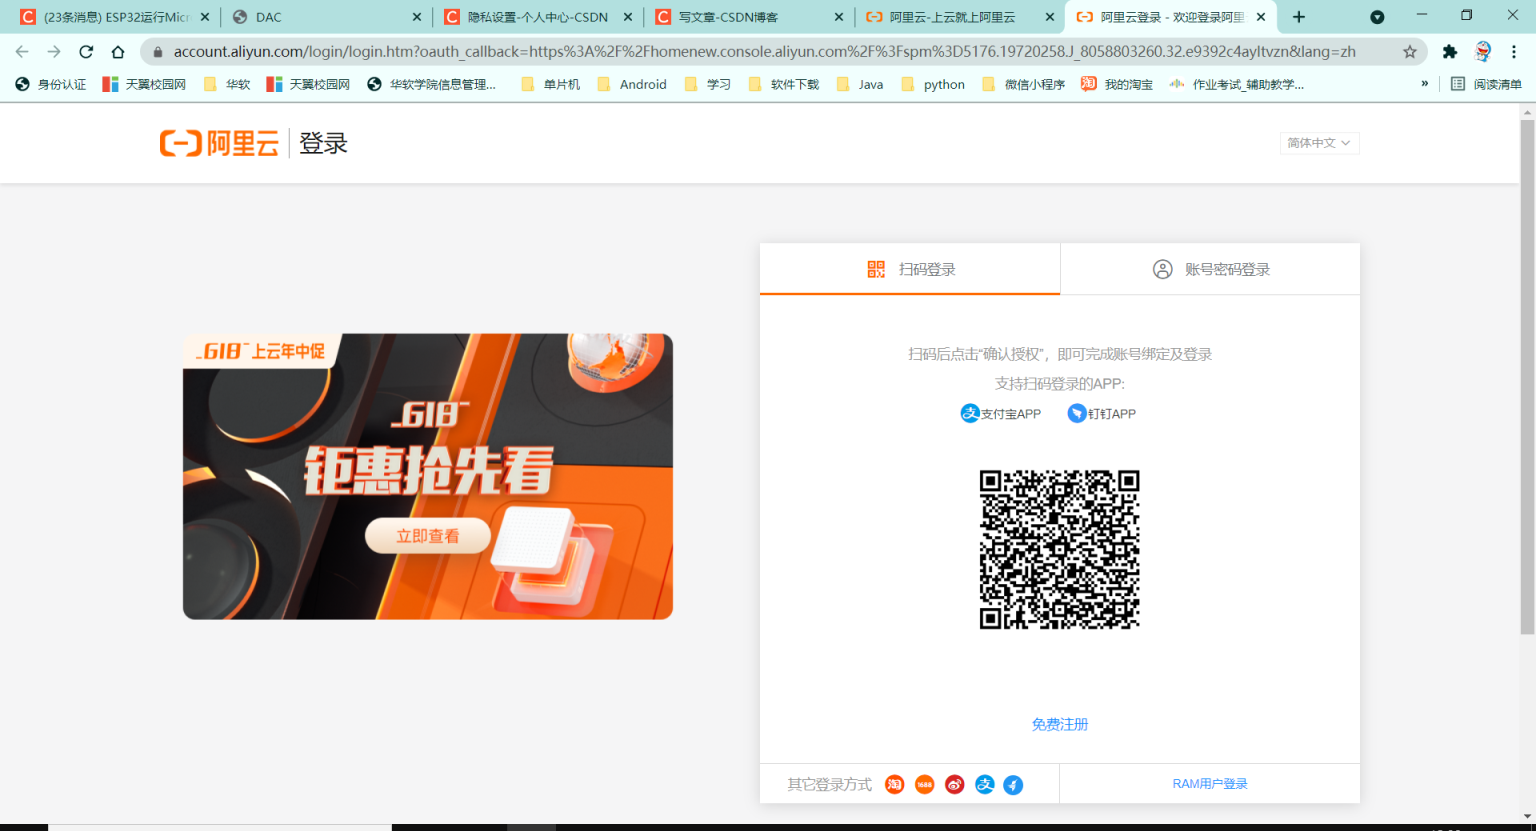This screenshot has height=831, width=1536.
Task: Close the 写文章-CSDN博客 tab
Action: click(839, 17)
